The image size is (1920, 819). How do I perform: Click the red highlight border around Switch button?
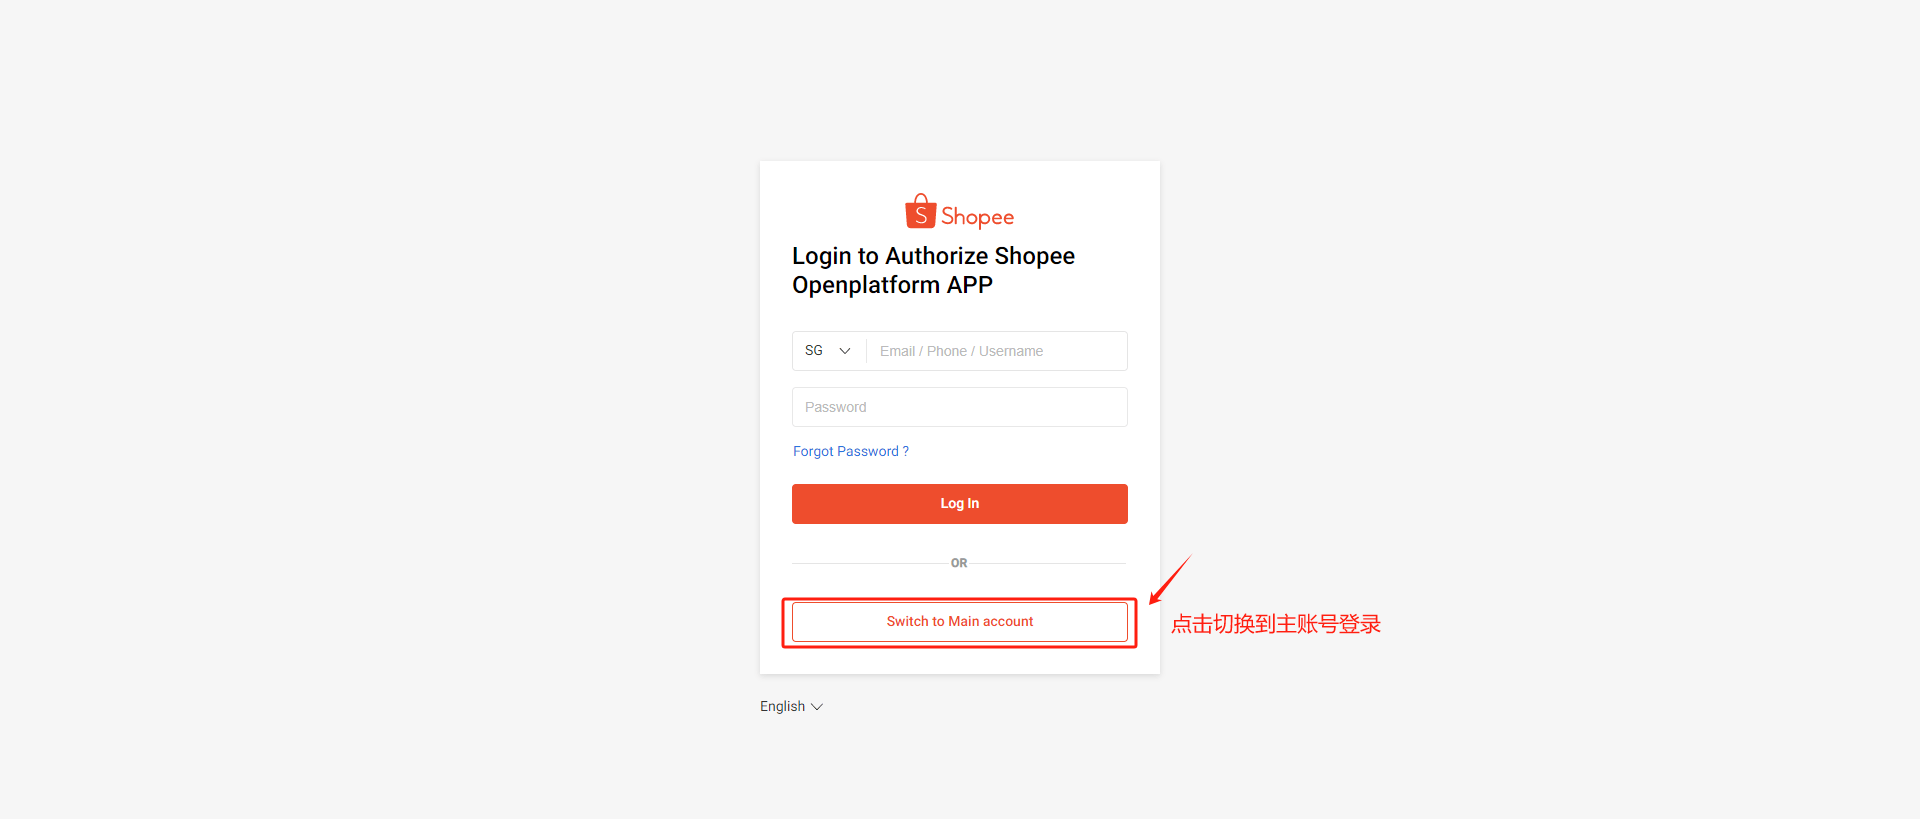point(959,599)
